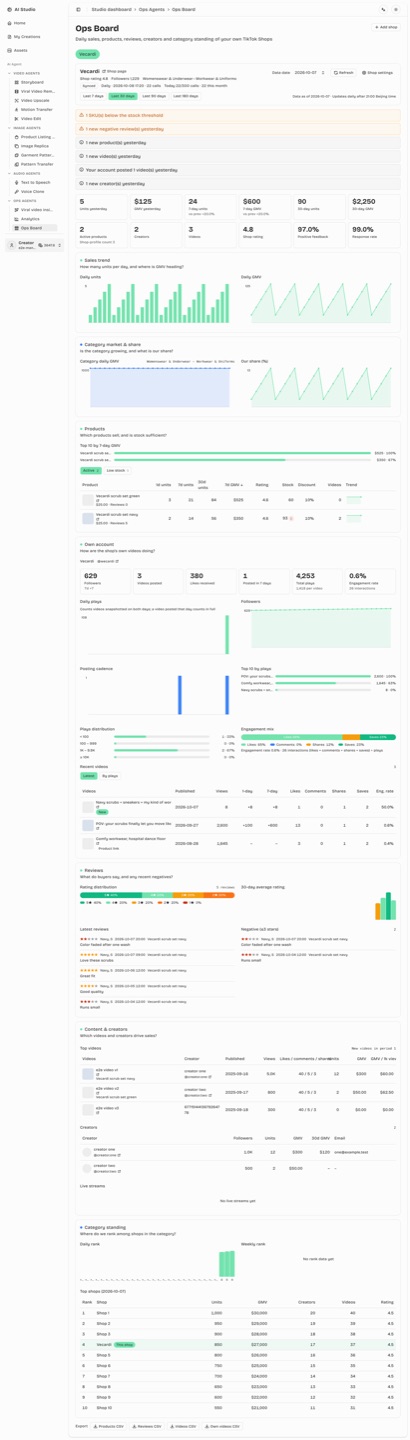Open Viral video insights agent

coord(37,210)
